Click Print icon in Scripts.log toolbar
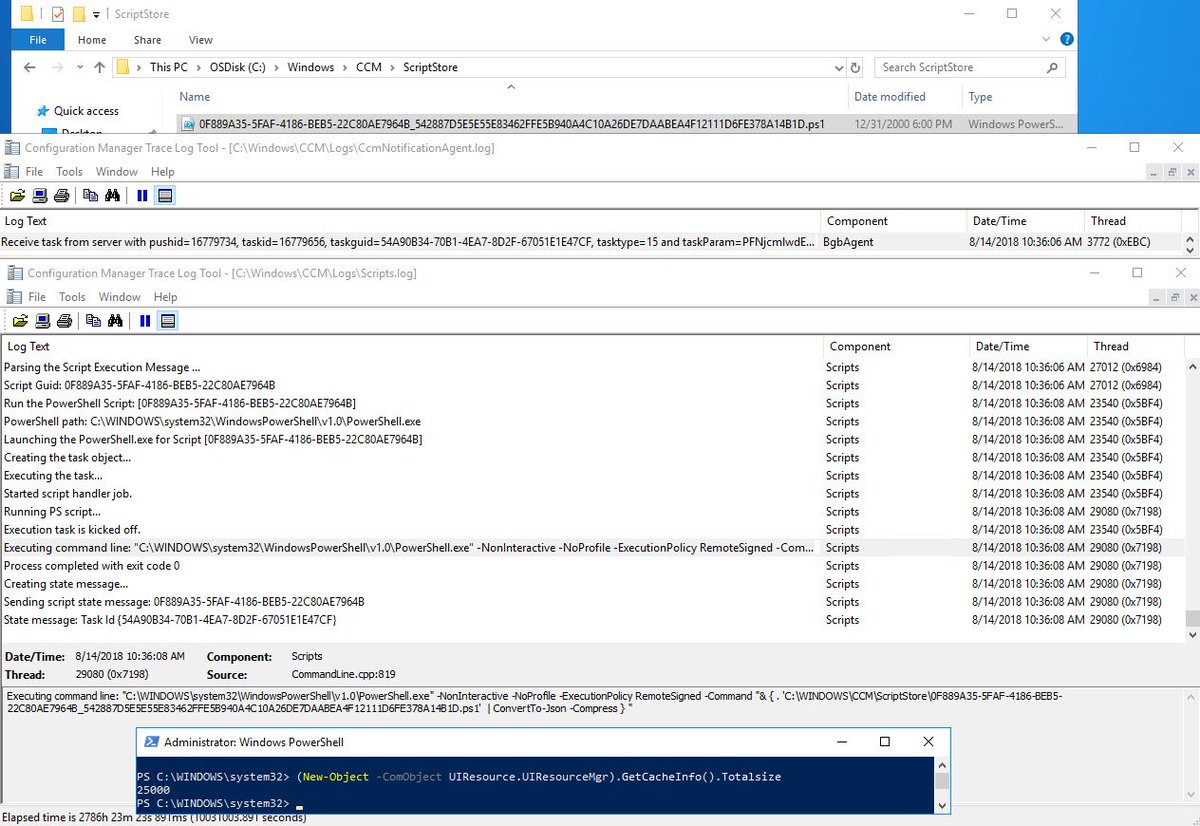Screen dimensions: 1200x826 [x=64, y=321]
